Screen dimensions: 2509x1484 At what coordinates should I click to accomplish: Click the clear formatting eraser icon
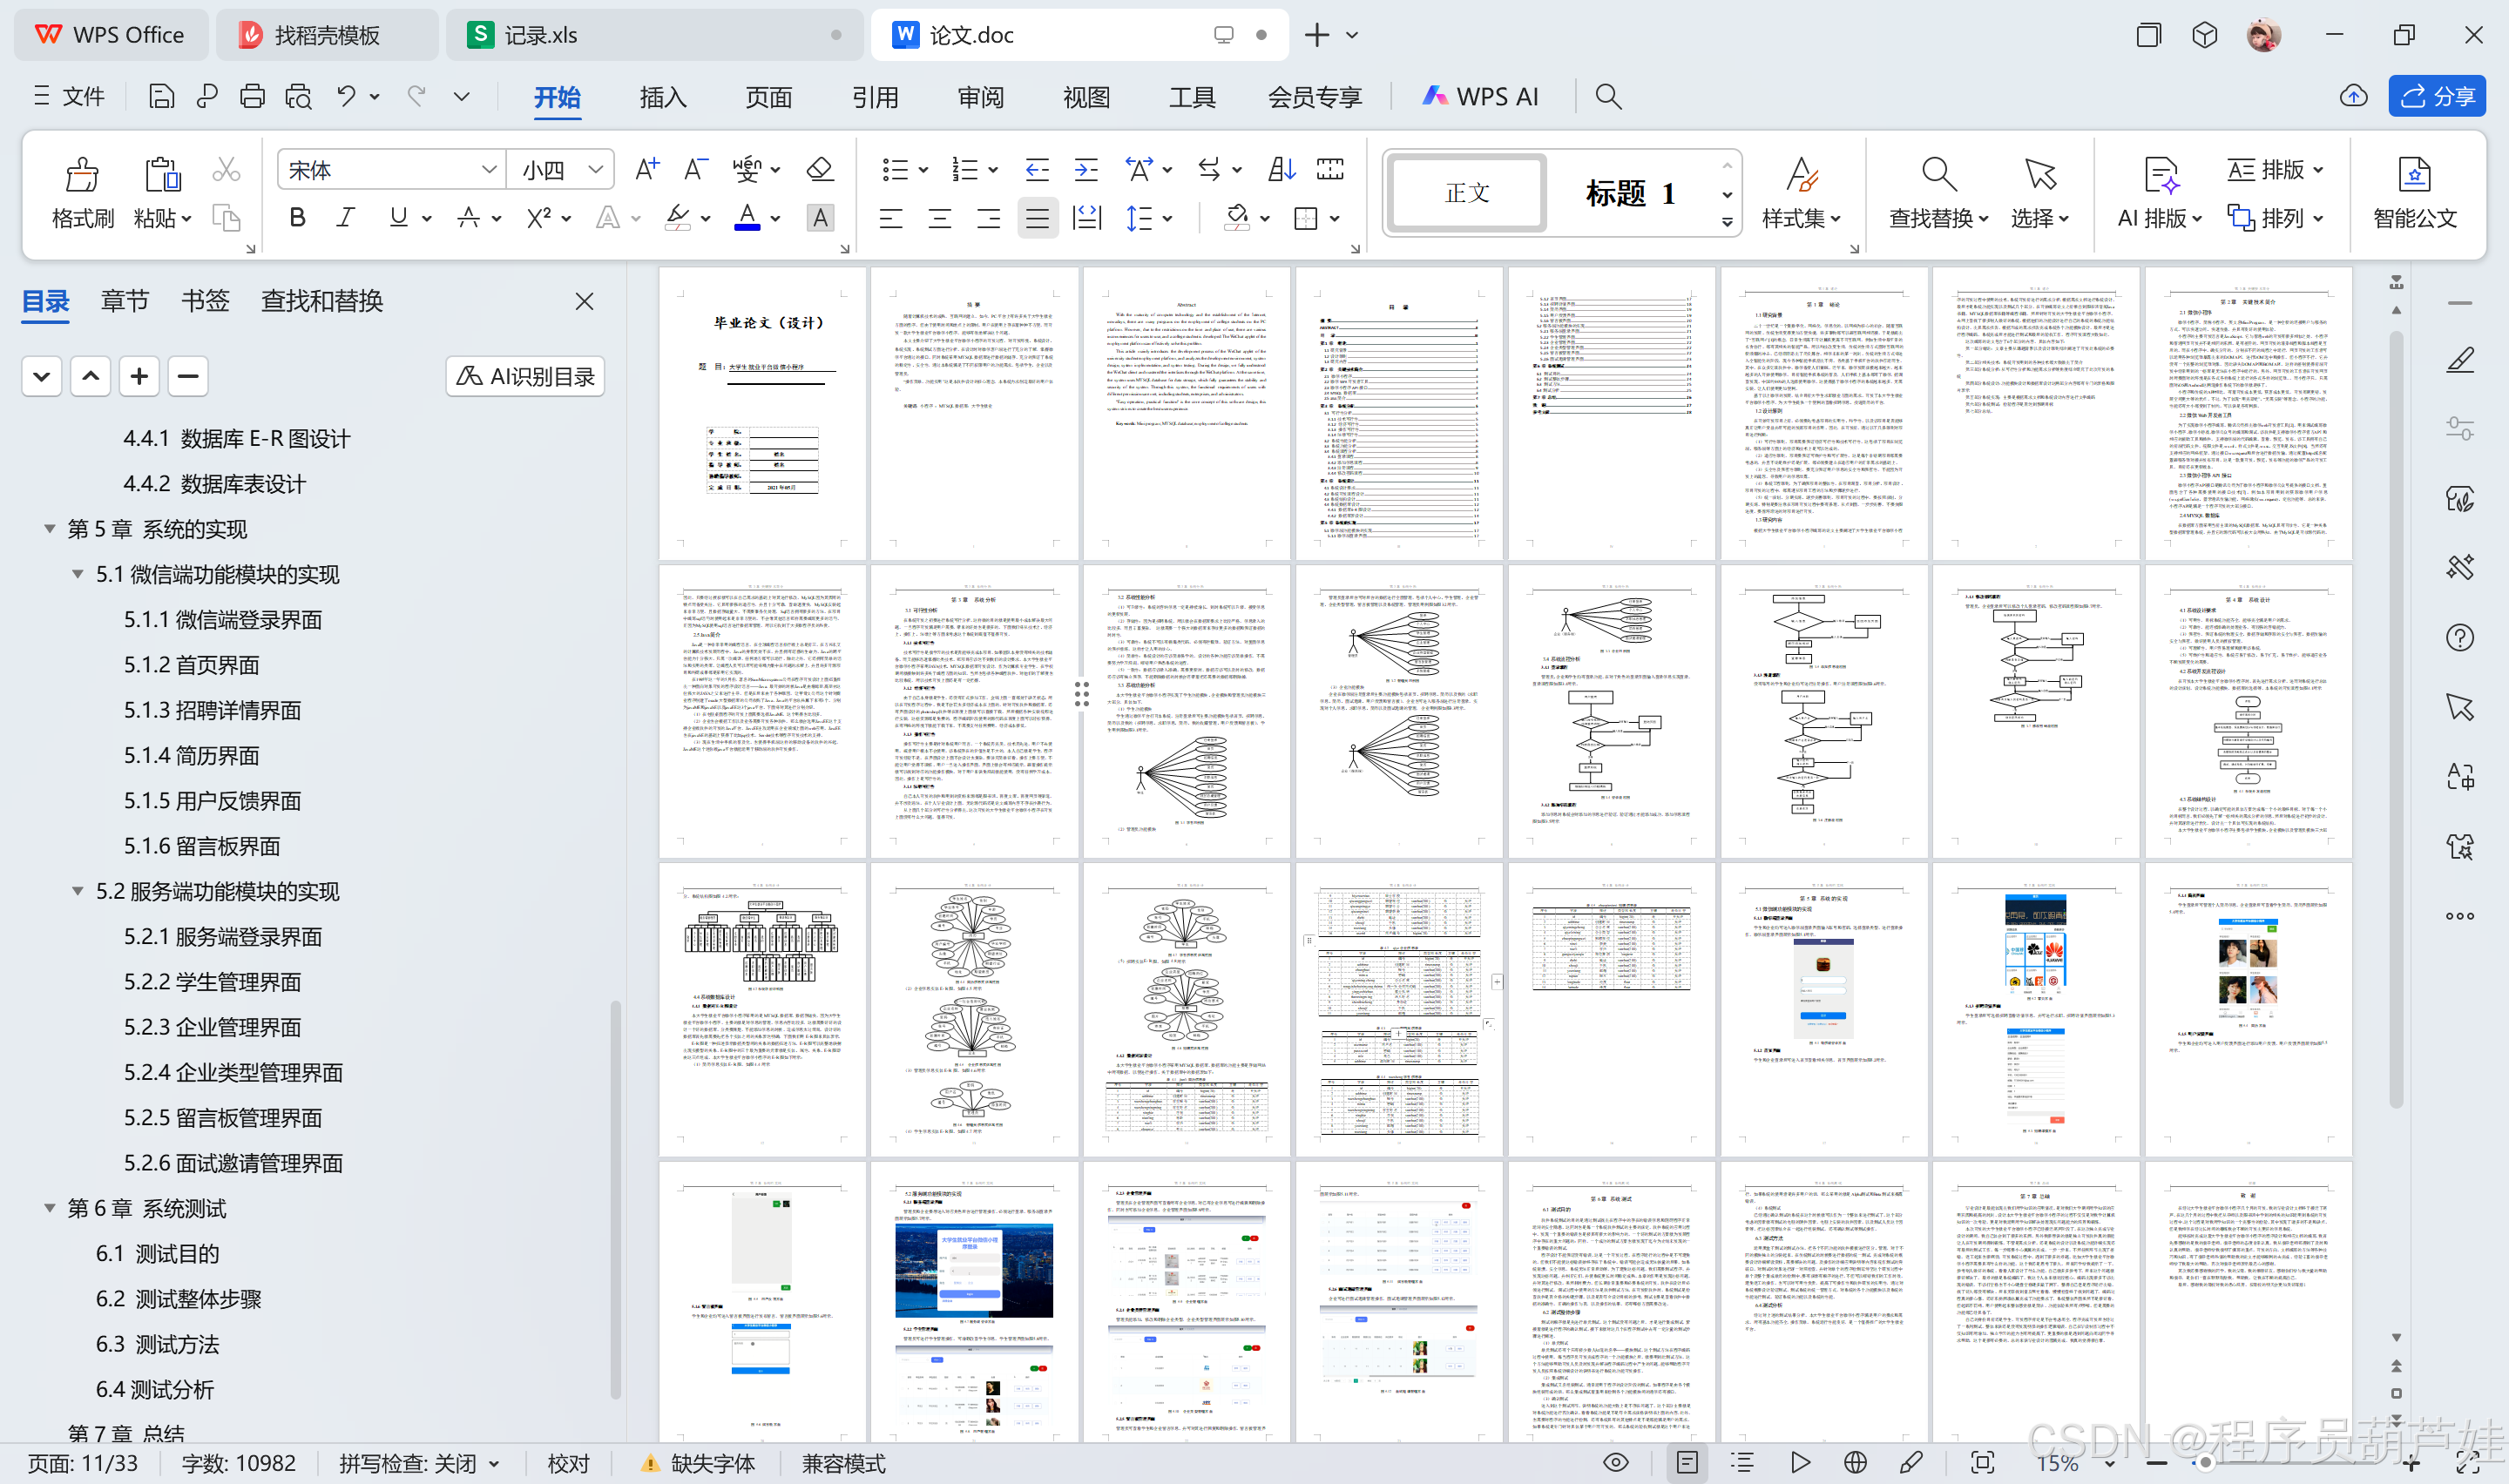pyautogui.click(x=820, y=170)
